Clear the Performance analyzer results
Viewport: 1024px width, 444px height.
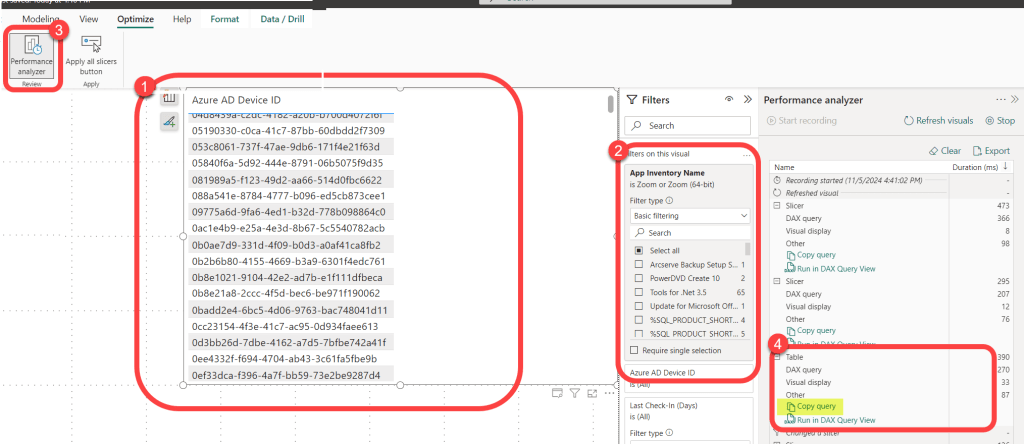point(945,151)
